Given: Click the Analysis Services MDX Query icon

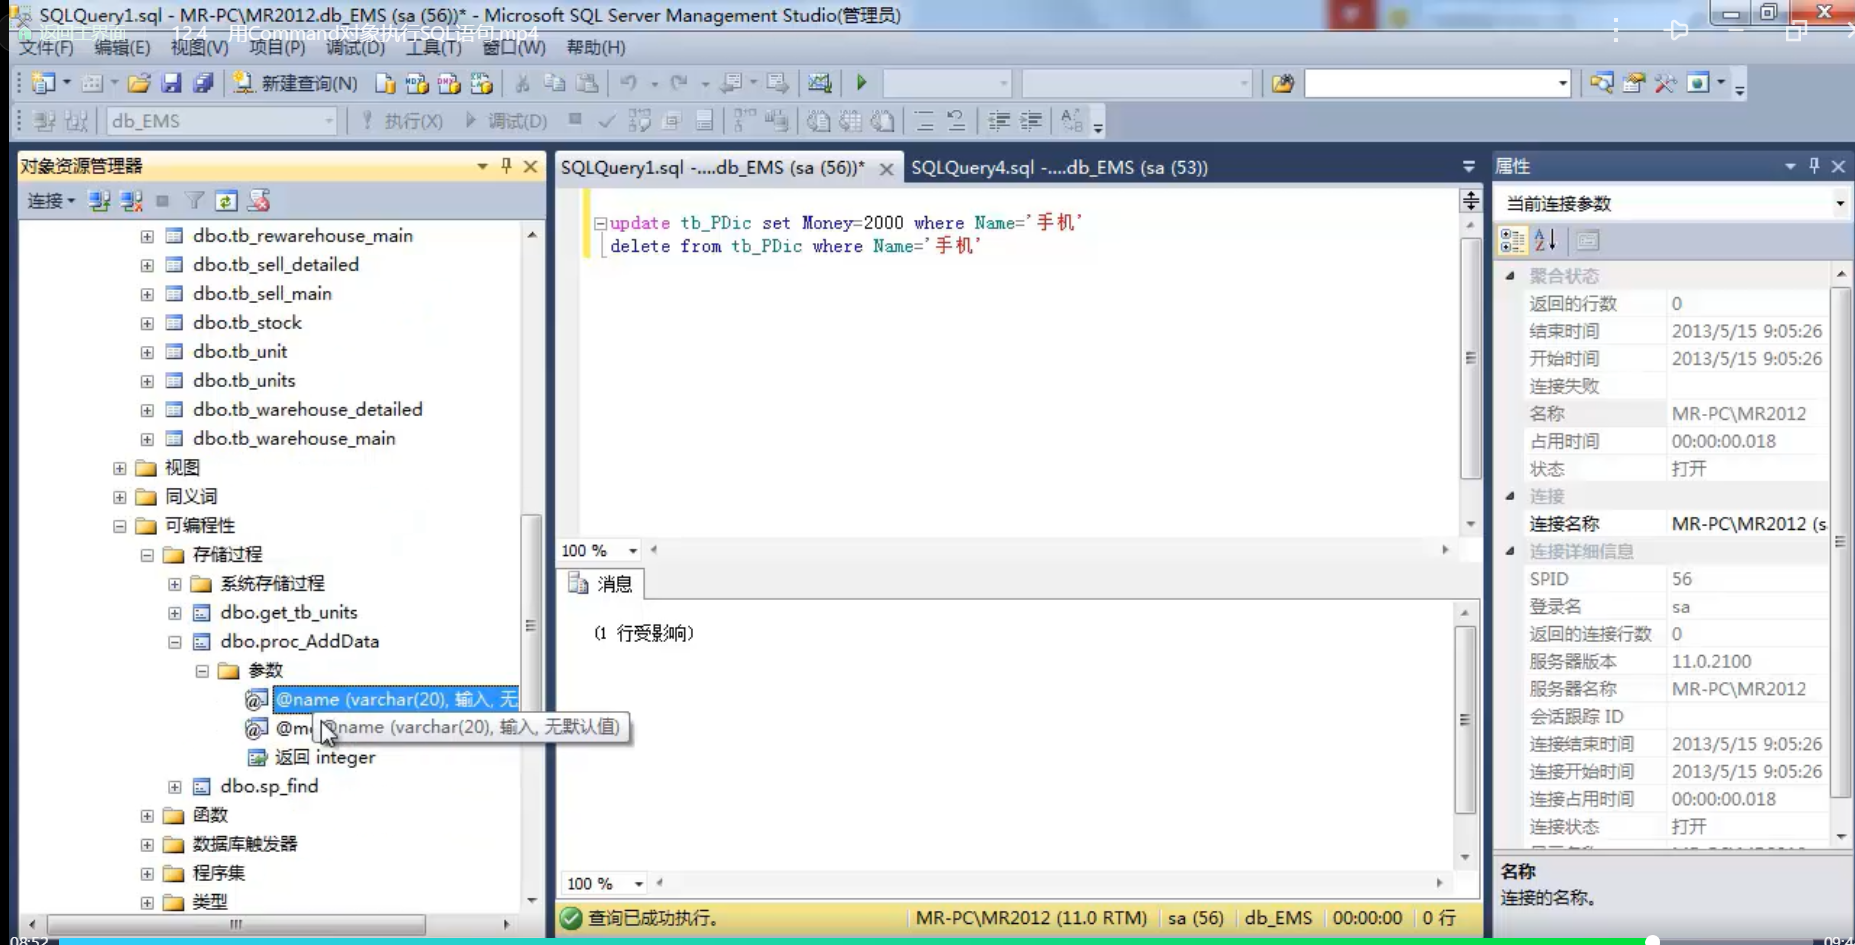Looking at the screenshot, I should [417, 83].
